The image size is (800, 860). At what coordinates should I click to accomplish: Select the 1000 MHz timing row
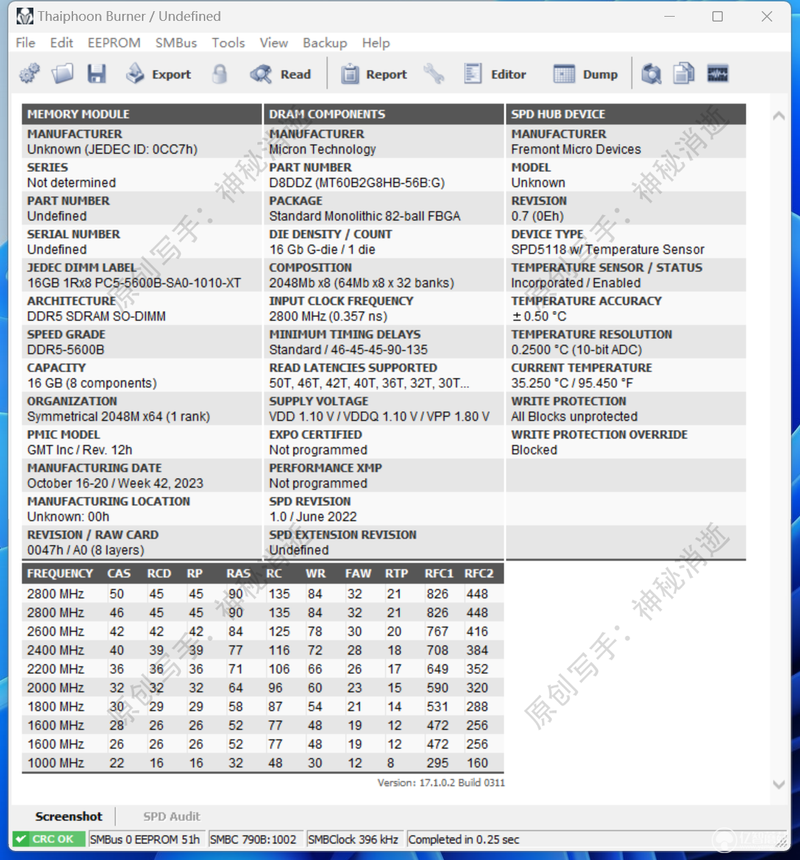coord(263,763)
